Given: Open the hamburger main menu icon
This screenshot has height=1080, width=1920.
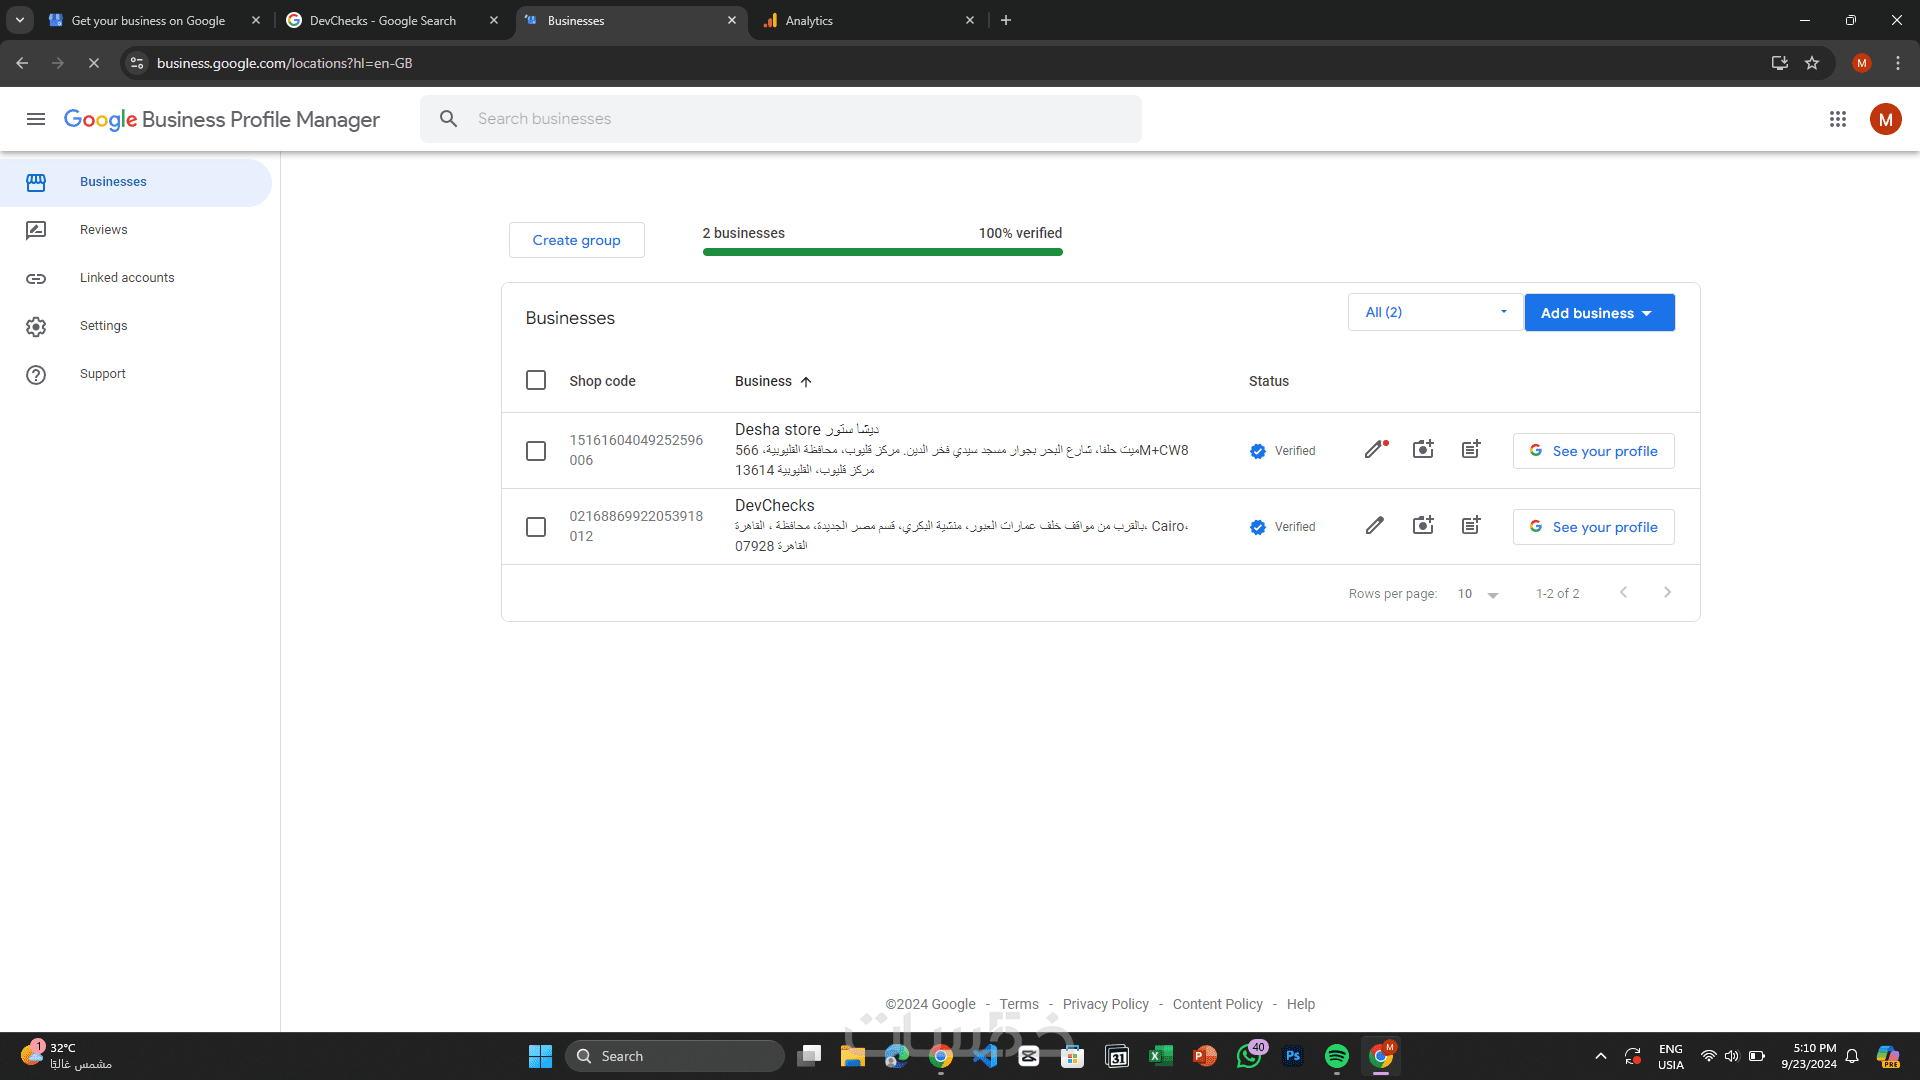Looking at the screenshot, I should coord(36,119).
